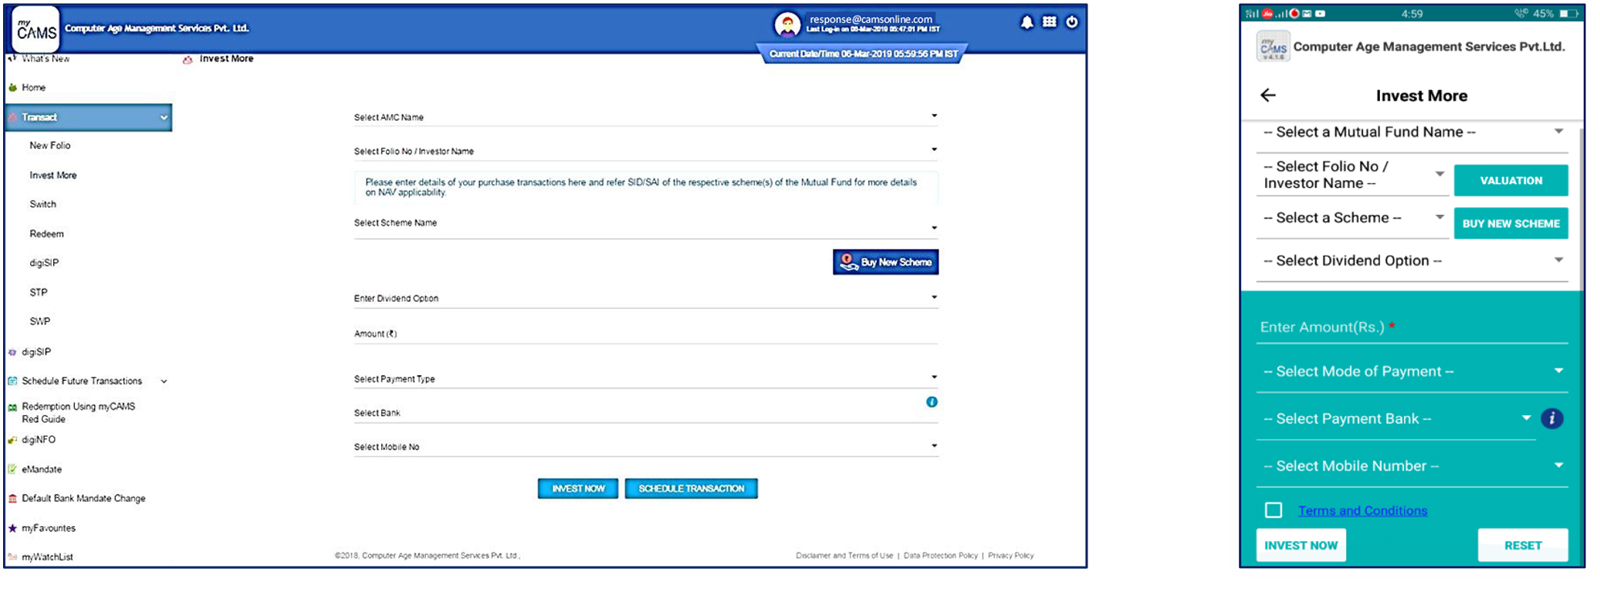Image resolution: width=1600 pixels, height=590 pixels.
Task: Collapse the Transact menu in sidebar
Action: [164, 118]
